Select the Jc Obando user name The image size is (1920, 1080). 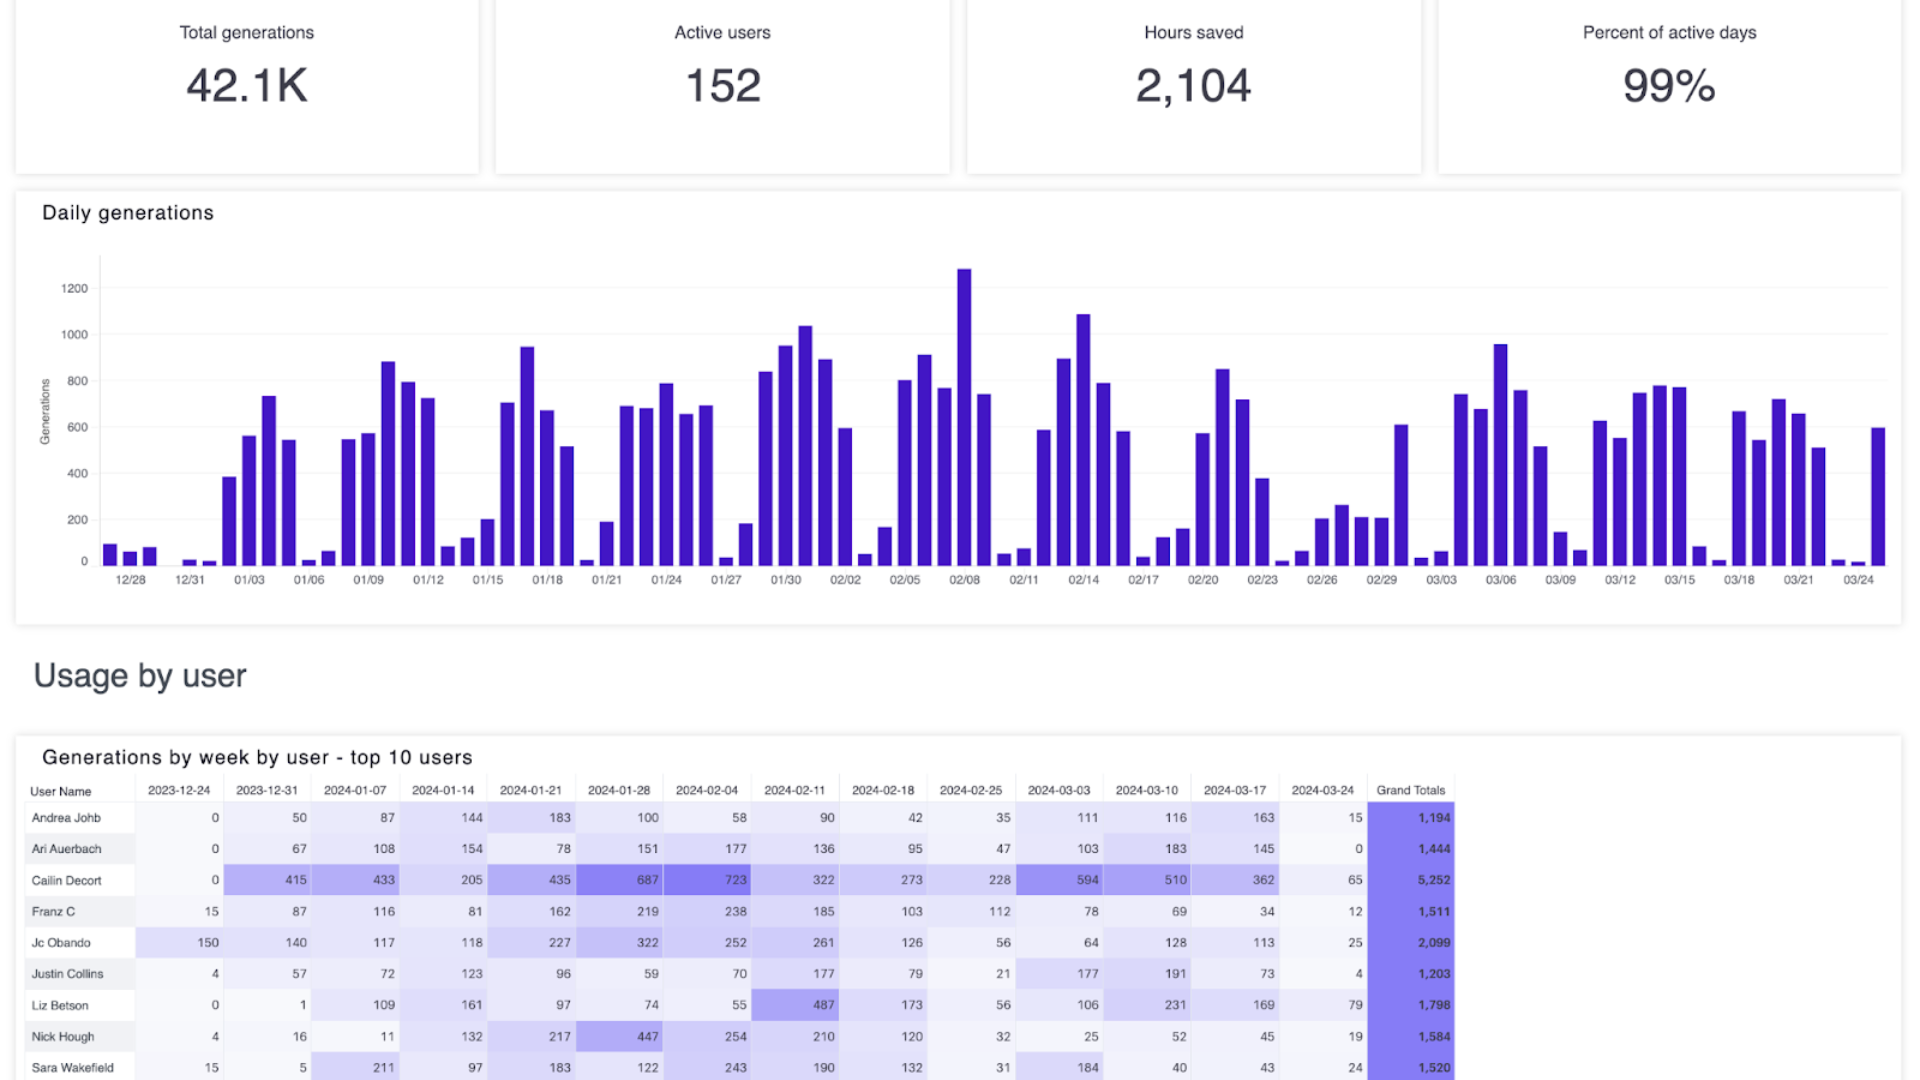(61, 943)
